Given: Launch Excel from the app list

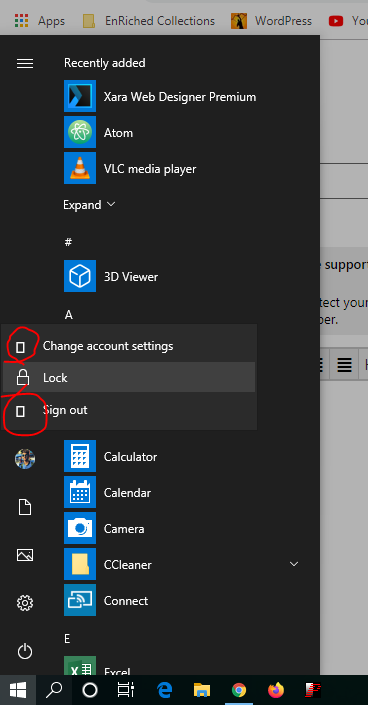Looking at the screenshot, I should click(x=98, y=666).
